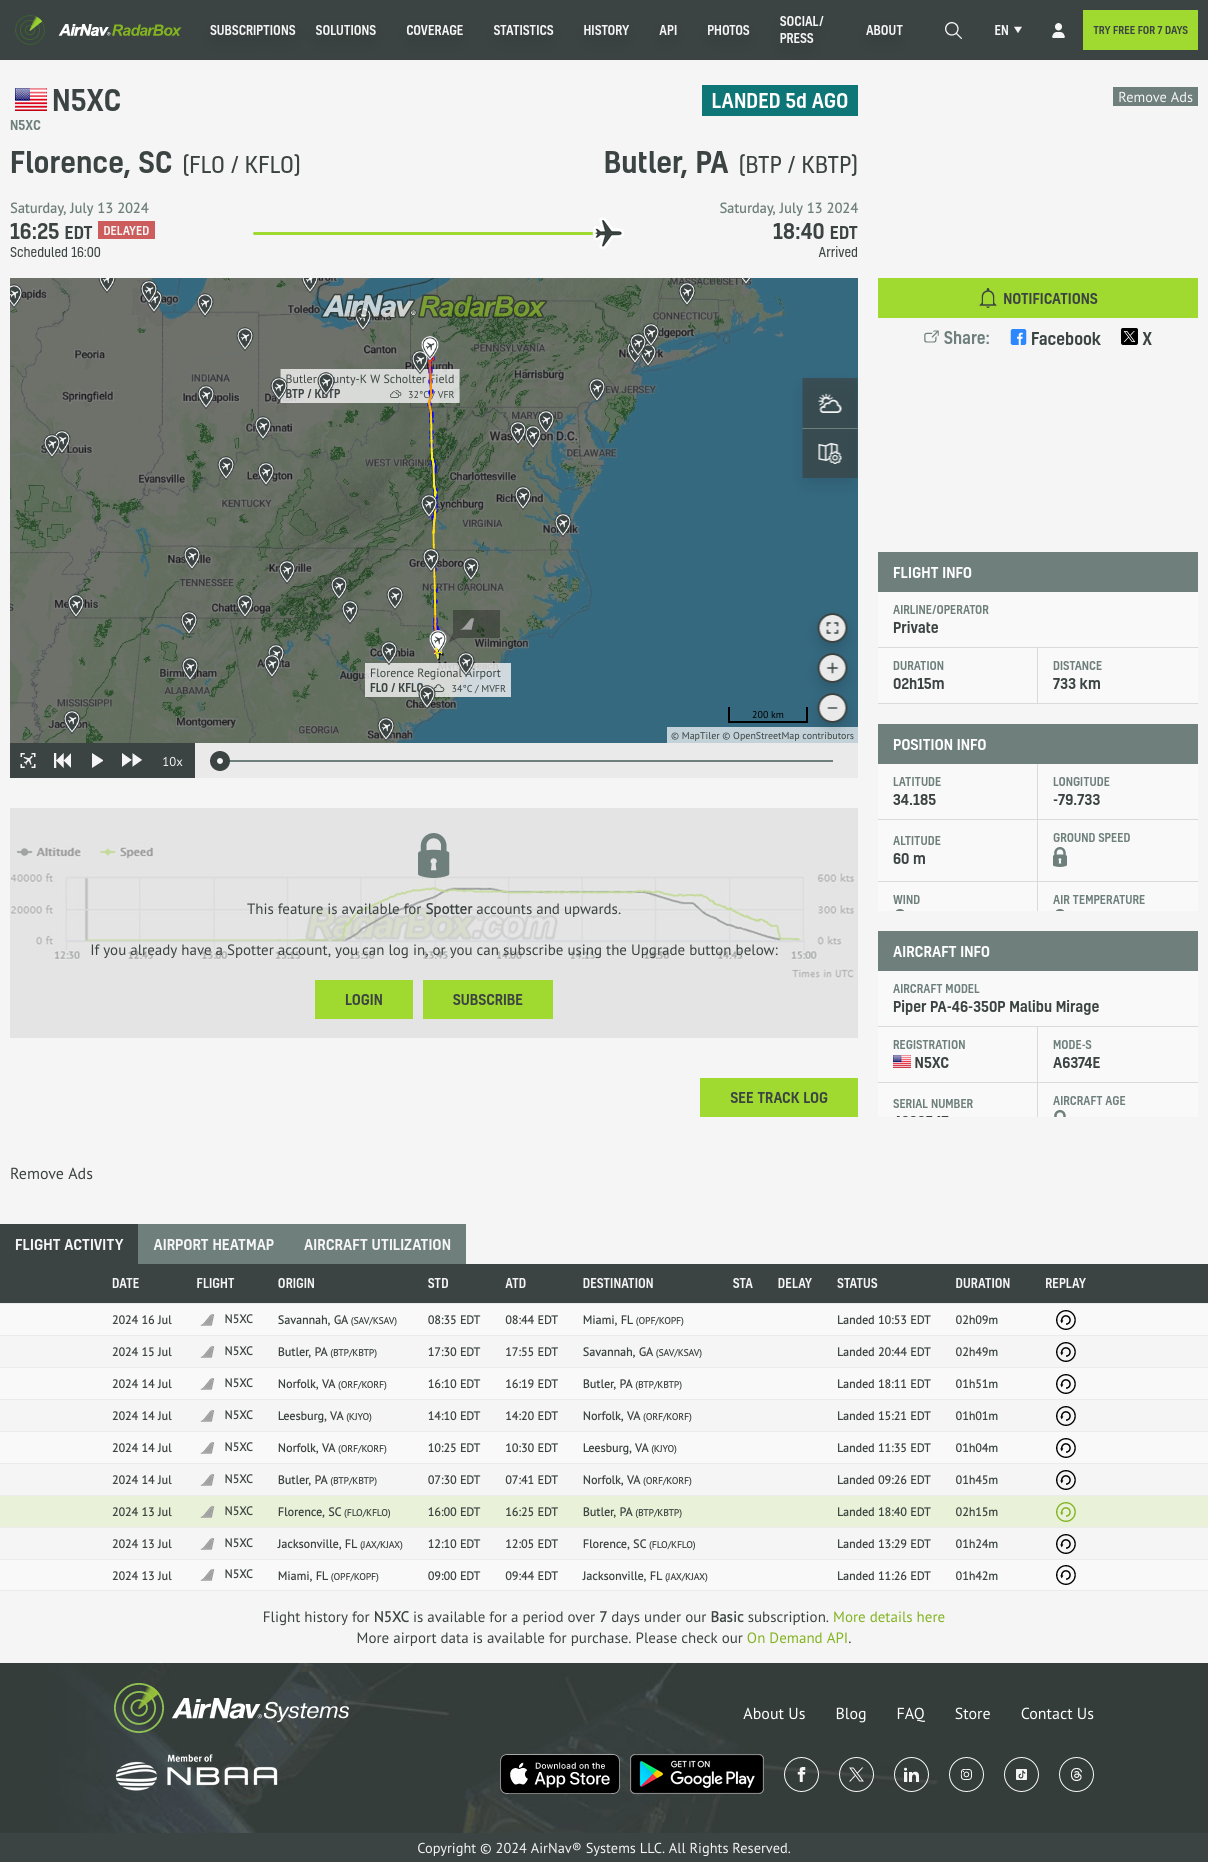The image size is (1208, 1862).
Task: Open the search magnifier icon
Action: click(953, 30)
